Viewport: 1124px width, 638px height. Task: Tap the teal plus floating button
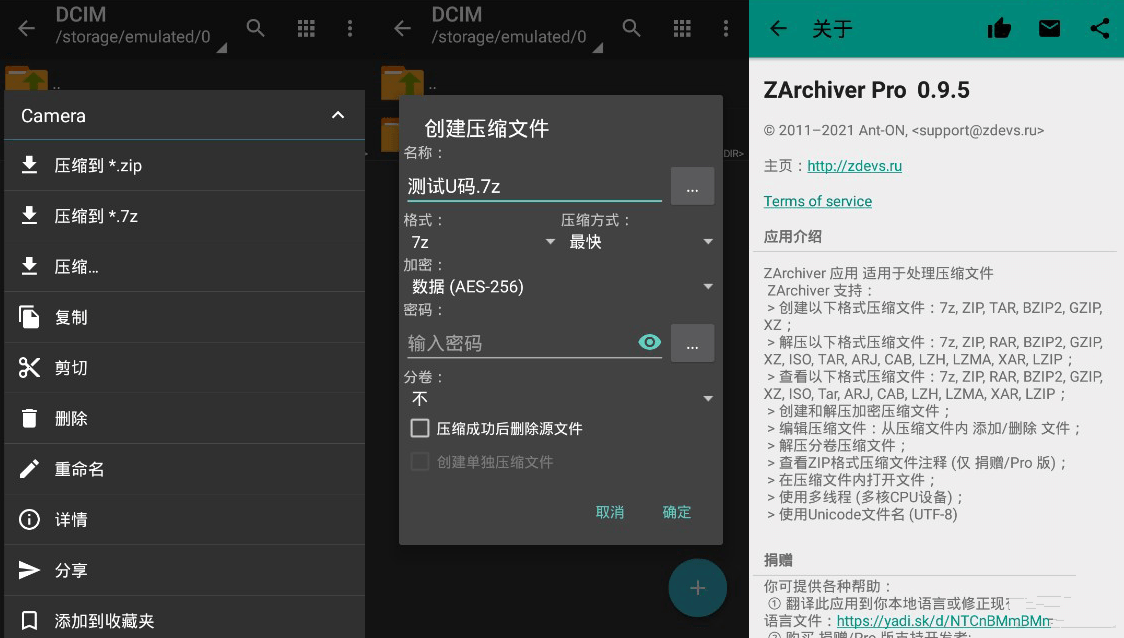pyautogui.click(x=697, y=588)
